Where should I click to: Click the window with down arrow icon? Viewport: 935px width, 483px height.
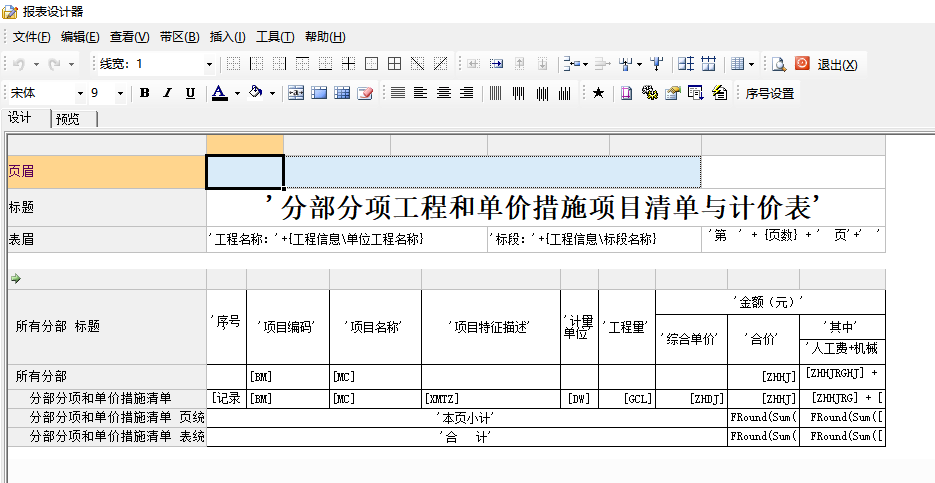point(695,93)
